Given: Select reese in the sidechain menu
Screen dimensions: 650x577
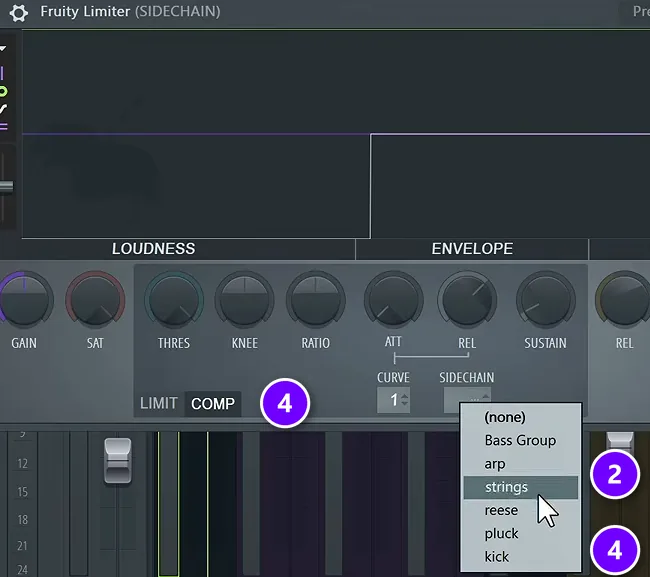Looking at the screenshot, I should tap(520, 510).
